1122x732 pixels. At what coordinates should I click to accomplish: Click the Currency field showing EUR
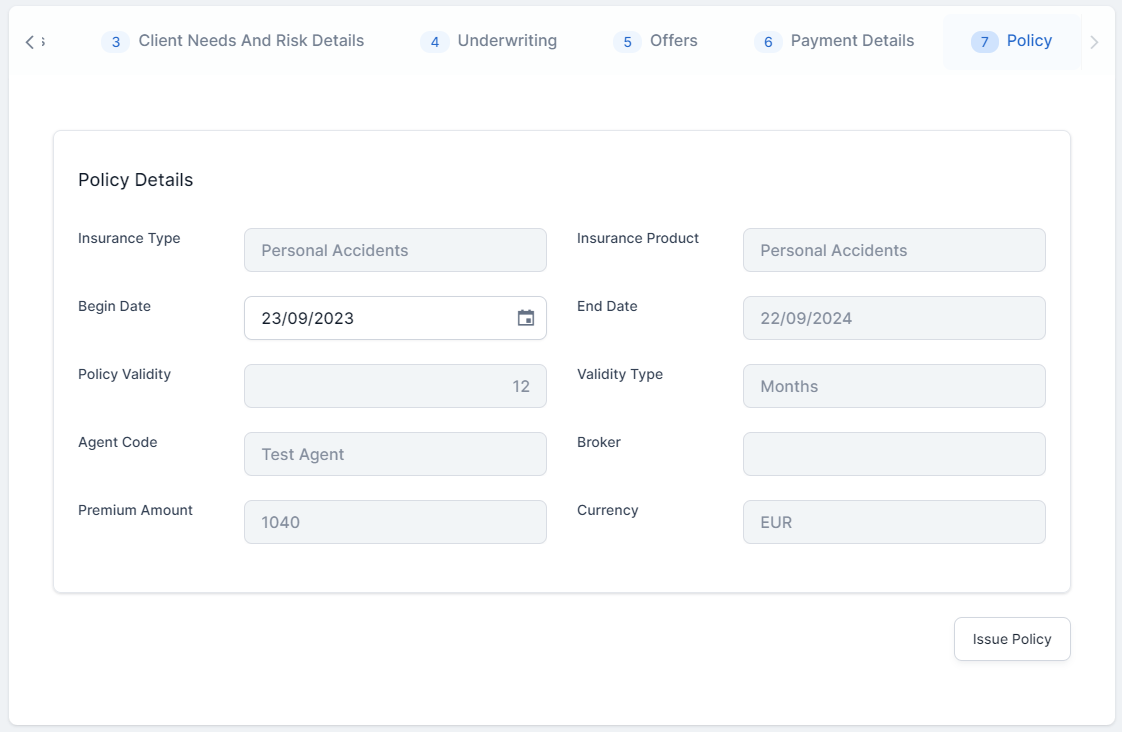point(894,522)
